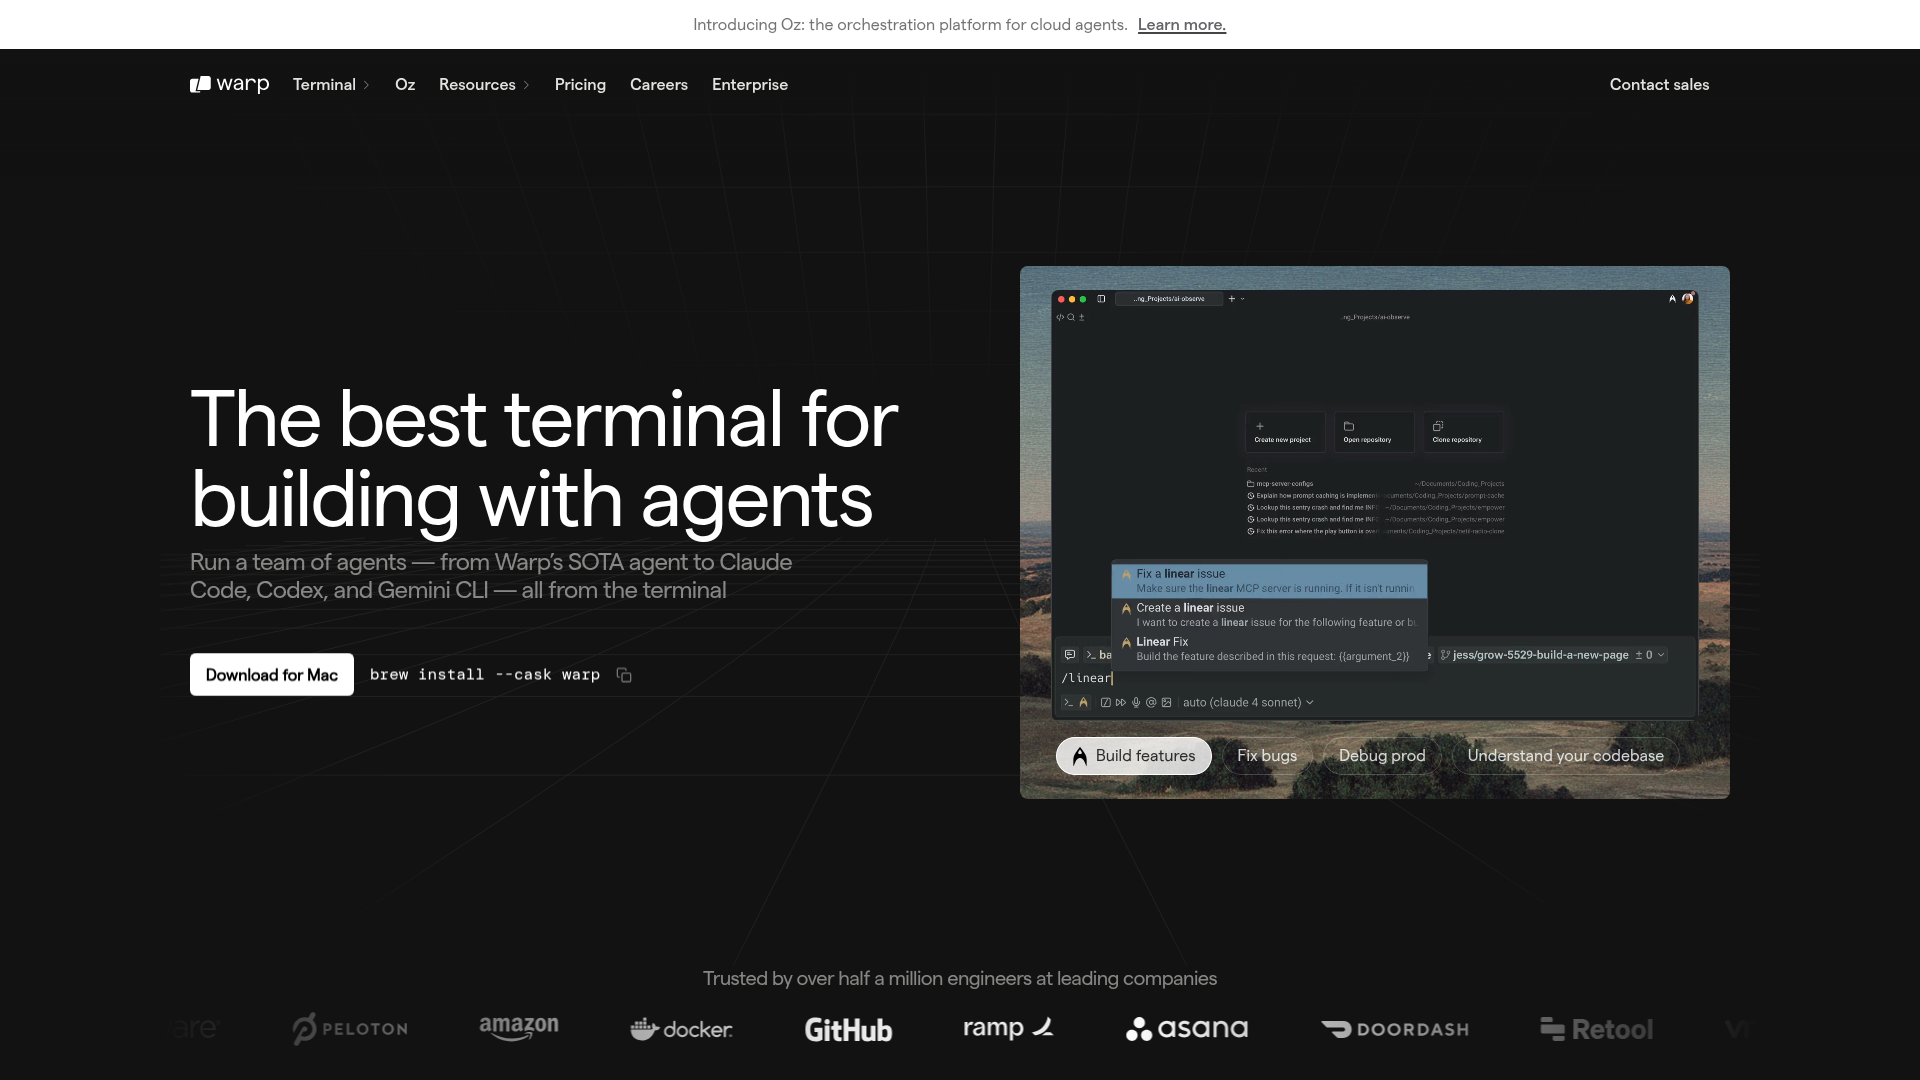
Task: Switch to the Debug prod tab
Action: click(x=1382, y=756)
